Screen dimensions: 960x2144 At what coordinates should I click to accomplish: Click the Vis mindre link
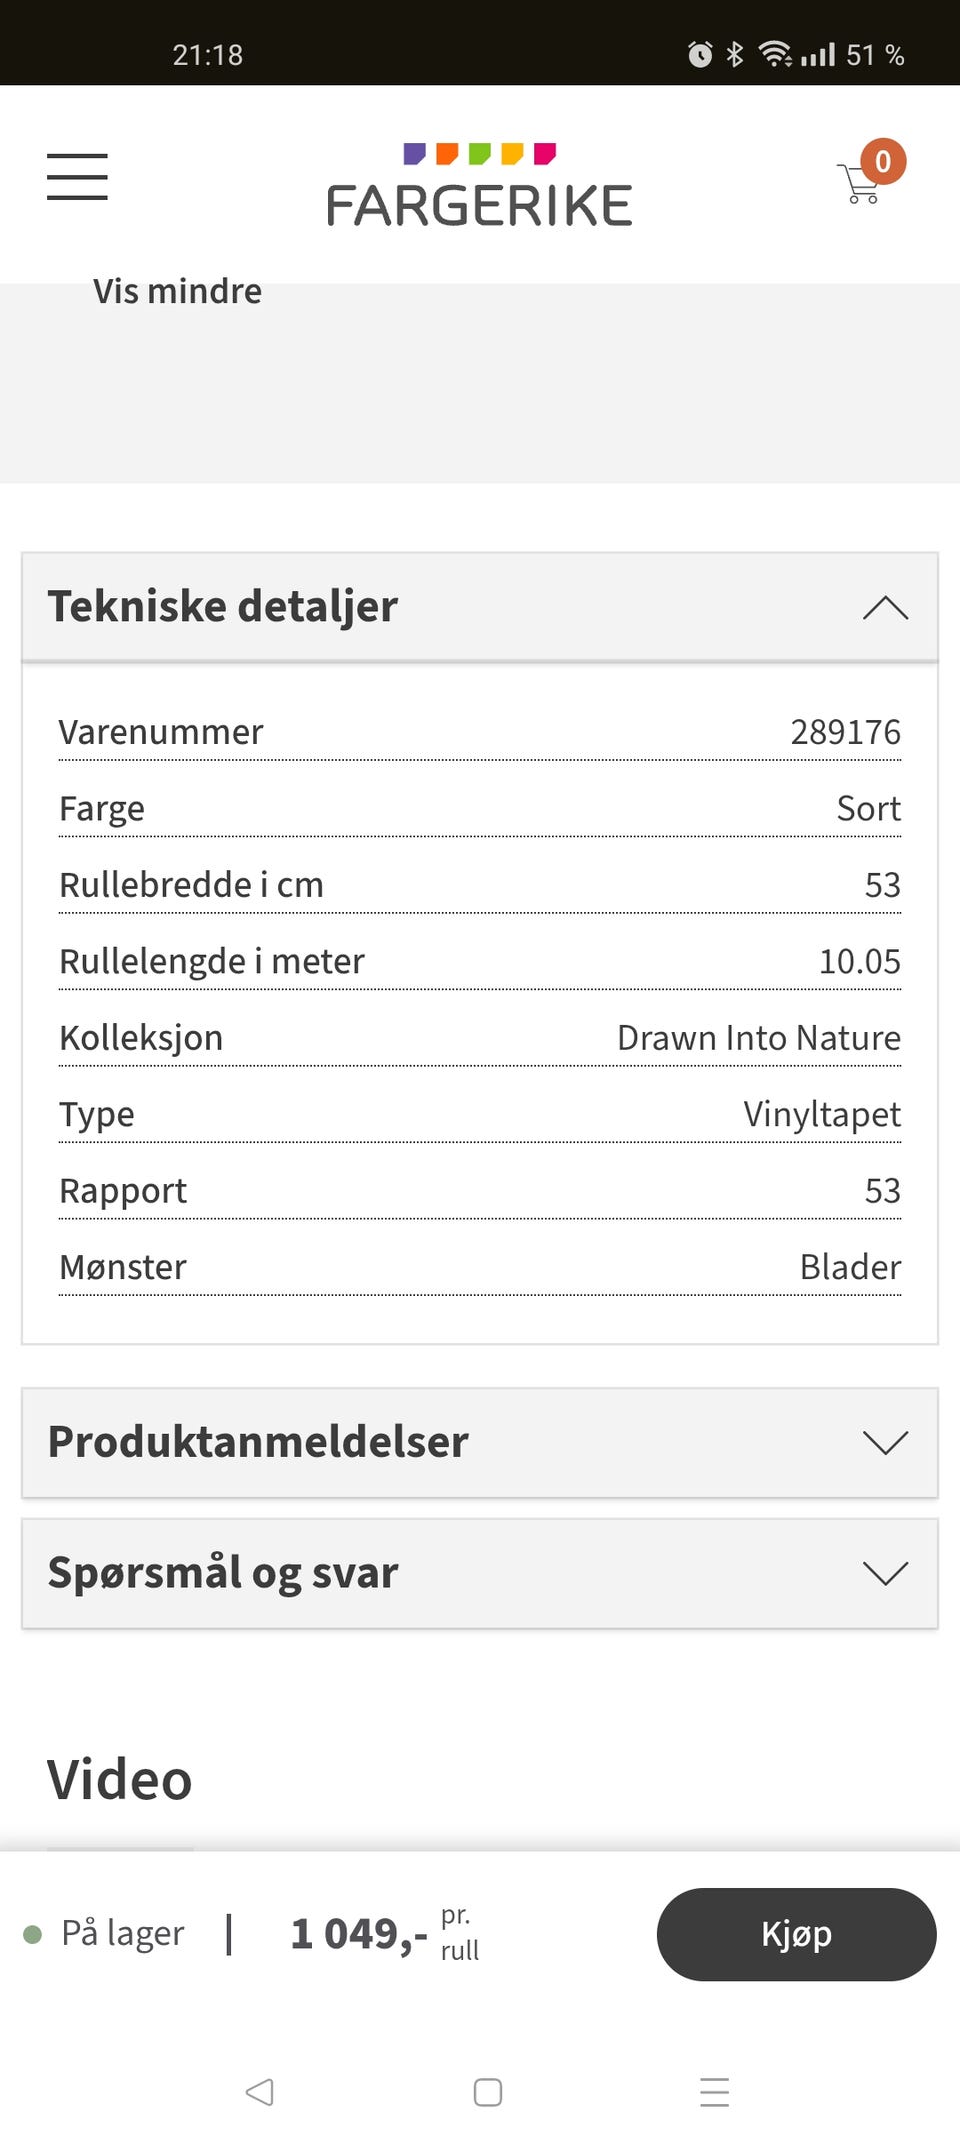[177, 291]
